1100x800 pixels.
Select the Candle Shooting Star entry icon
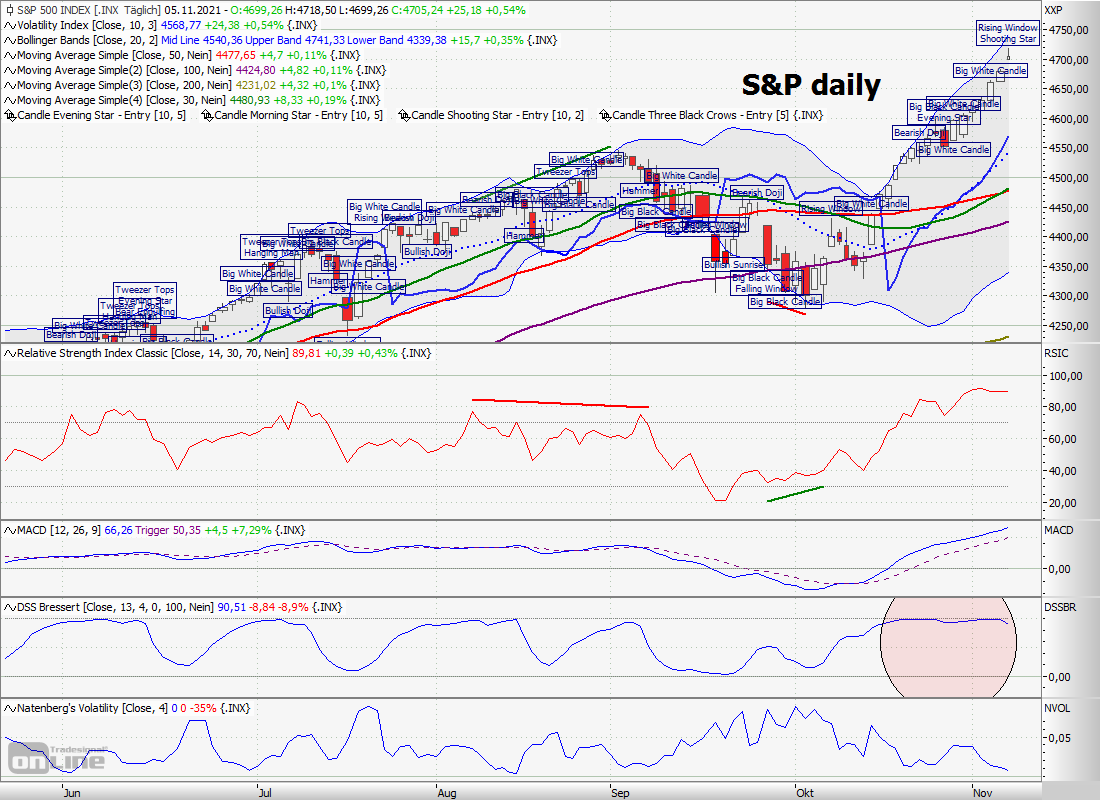tap(405, 115)
